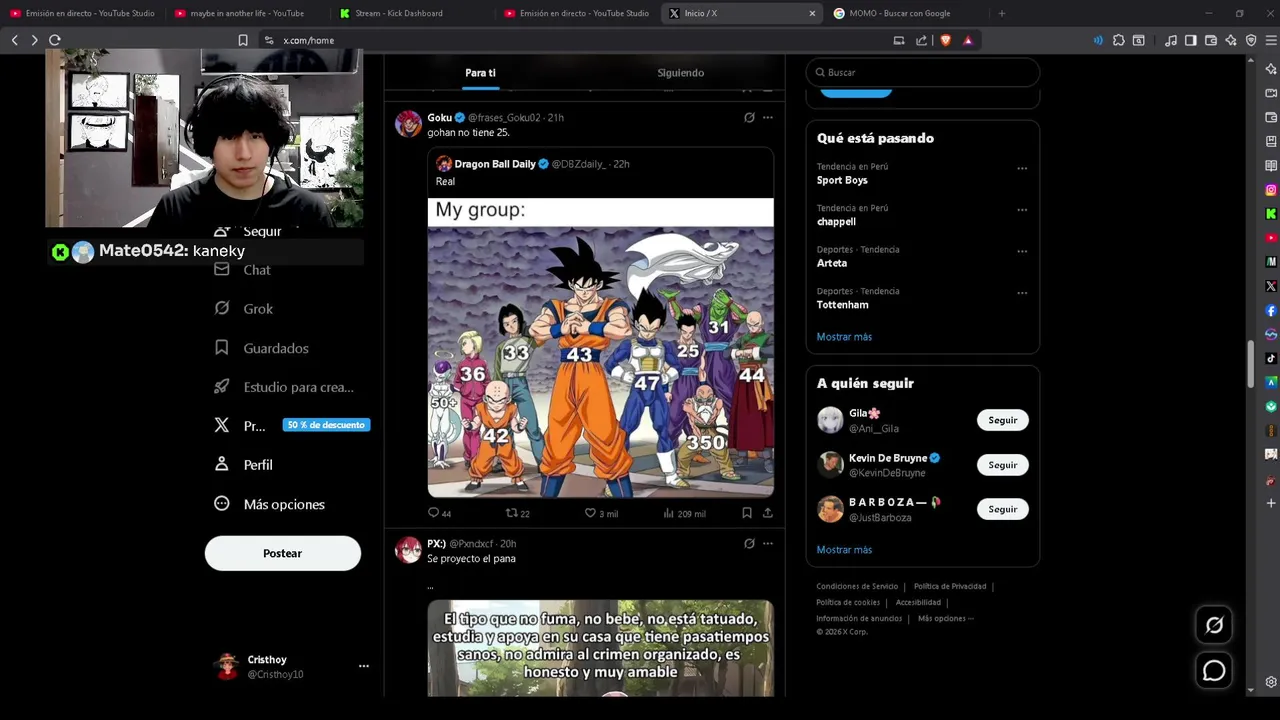Image resolution: width=1280 pixels, height=720 pixels.
Task: Open options for Tottenham trend
Action: pos(1022,293)
